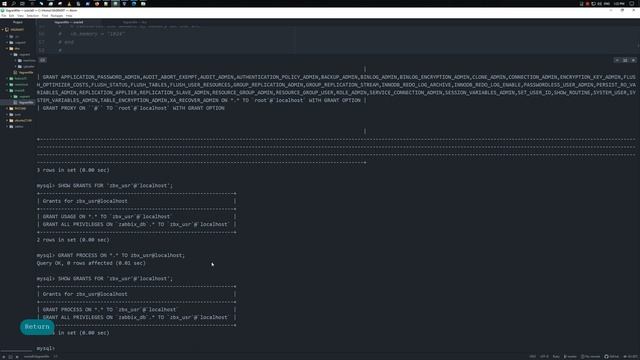Open the Windows Start menu

(4, 3)
